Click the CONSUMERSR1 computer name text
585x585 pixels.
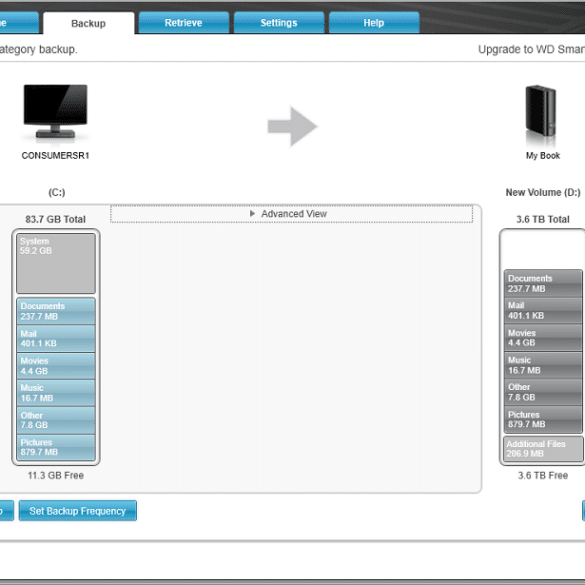(55, 156)
